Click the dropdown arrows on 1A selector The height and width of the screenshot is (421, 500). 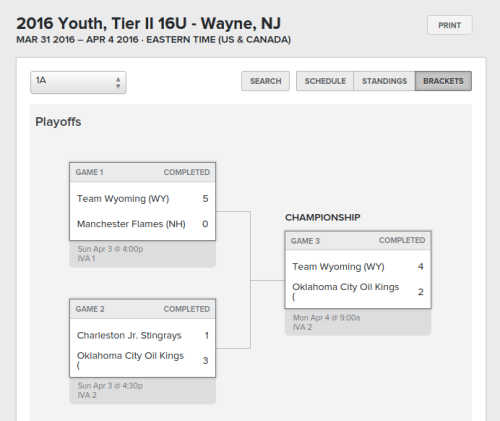click(x=118, y=83)
